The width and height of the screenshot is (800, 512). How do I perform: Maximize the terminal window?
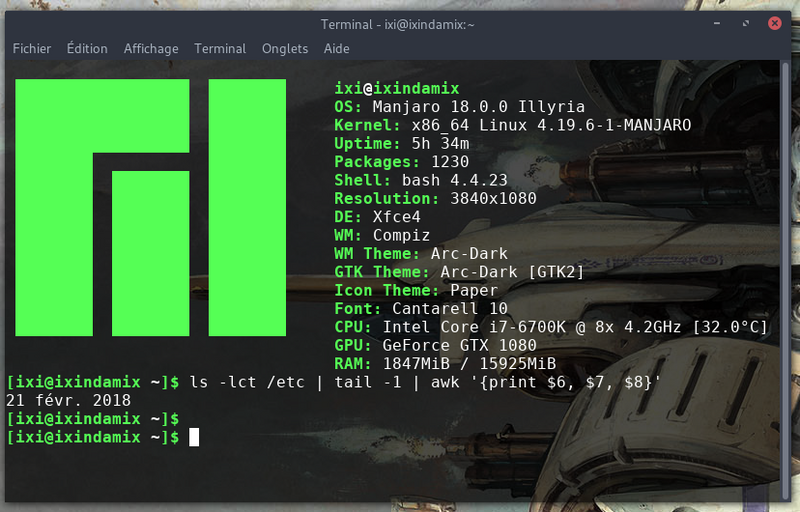tap(745, 23)
